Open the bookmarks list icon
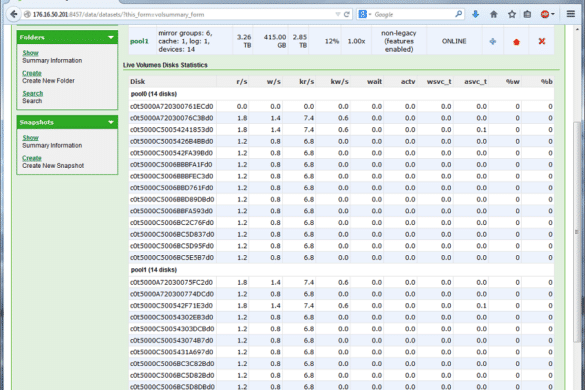585x390 pixels. (x=527, y=14)
